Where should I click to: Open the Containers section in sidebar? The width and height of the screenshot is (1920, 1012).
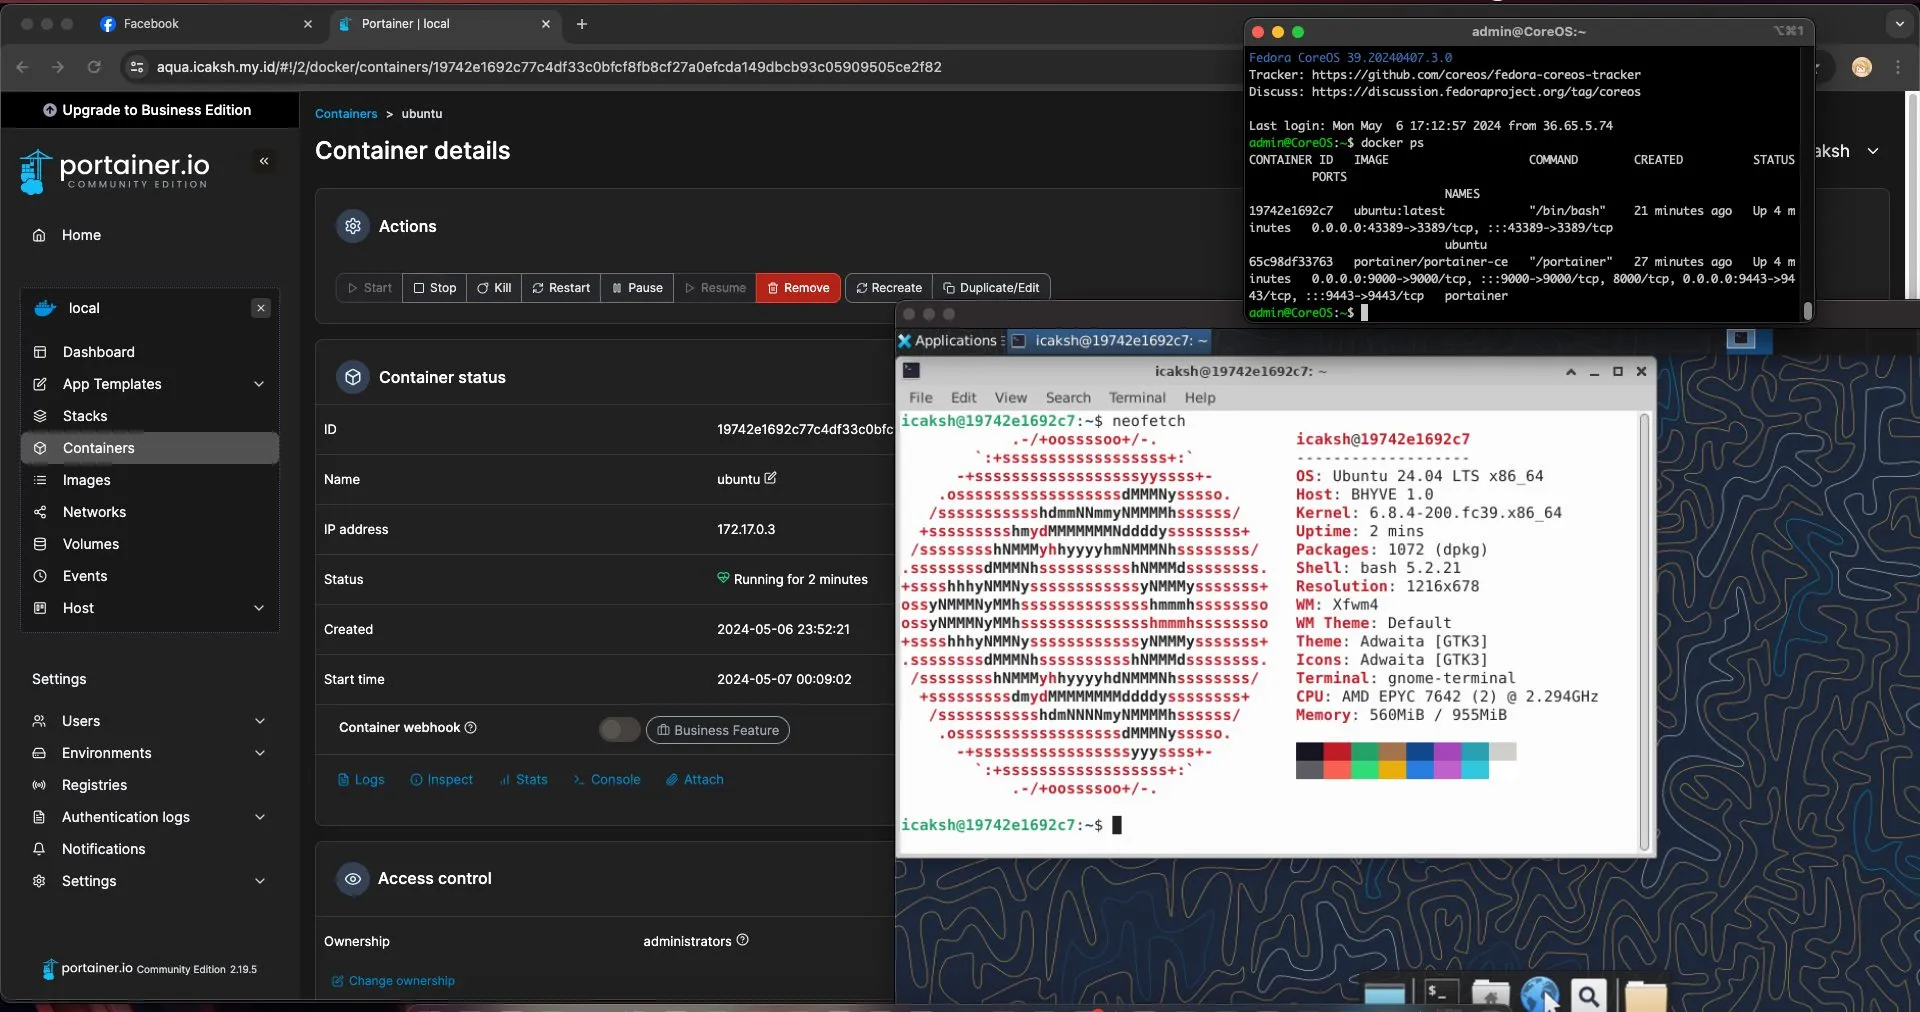pos(100,448)
